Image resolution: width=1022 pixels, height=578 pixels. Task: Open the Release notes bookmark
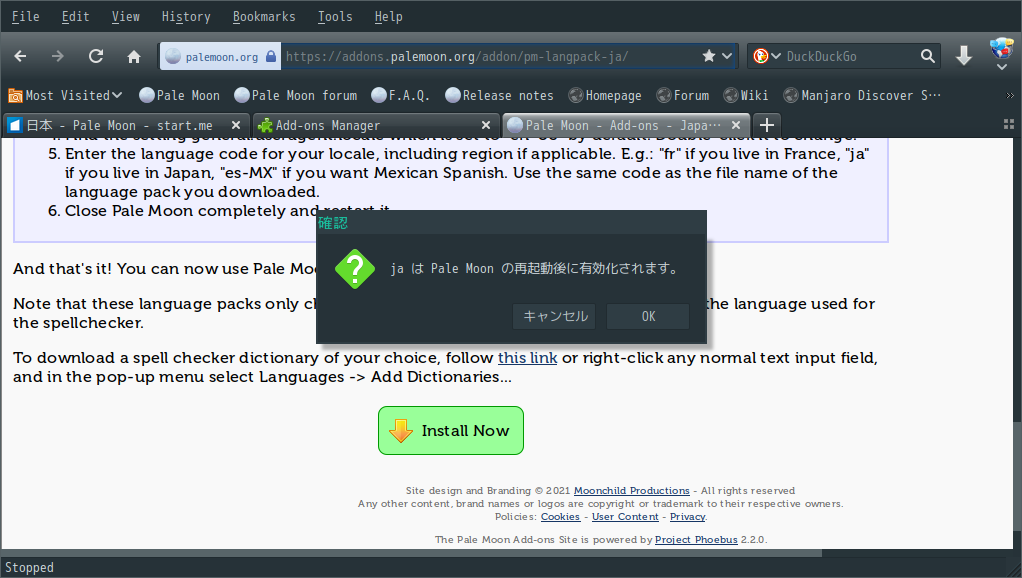point(499,96)
